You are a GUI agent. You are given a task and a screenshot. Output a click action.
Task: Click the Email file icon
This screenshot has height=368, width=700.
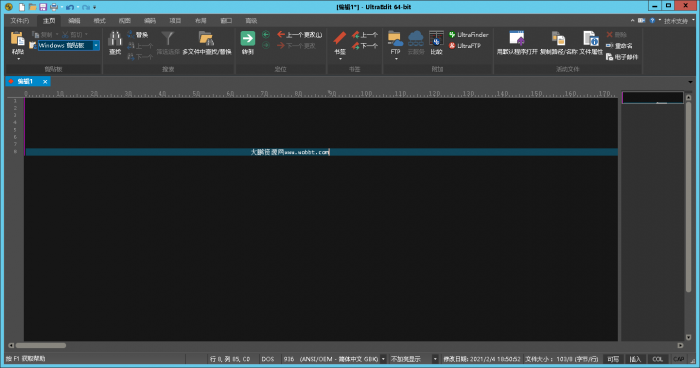pos(610,57)
